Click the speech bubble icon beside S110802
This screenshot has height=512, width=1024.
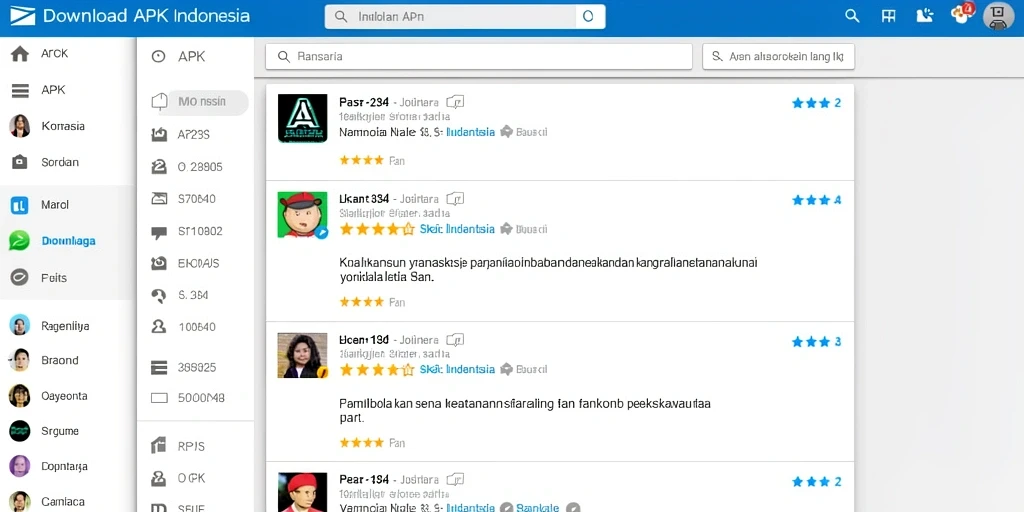point(159,232)
